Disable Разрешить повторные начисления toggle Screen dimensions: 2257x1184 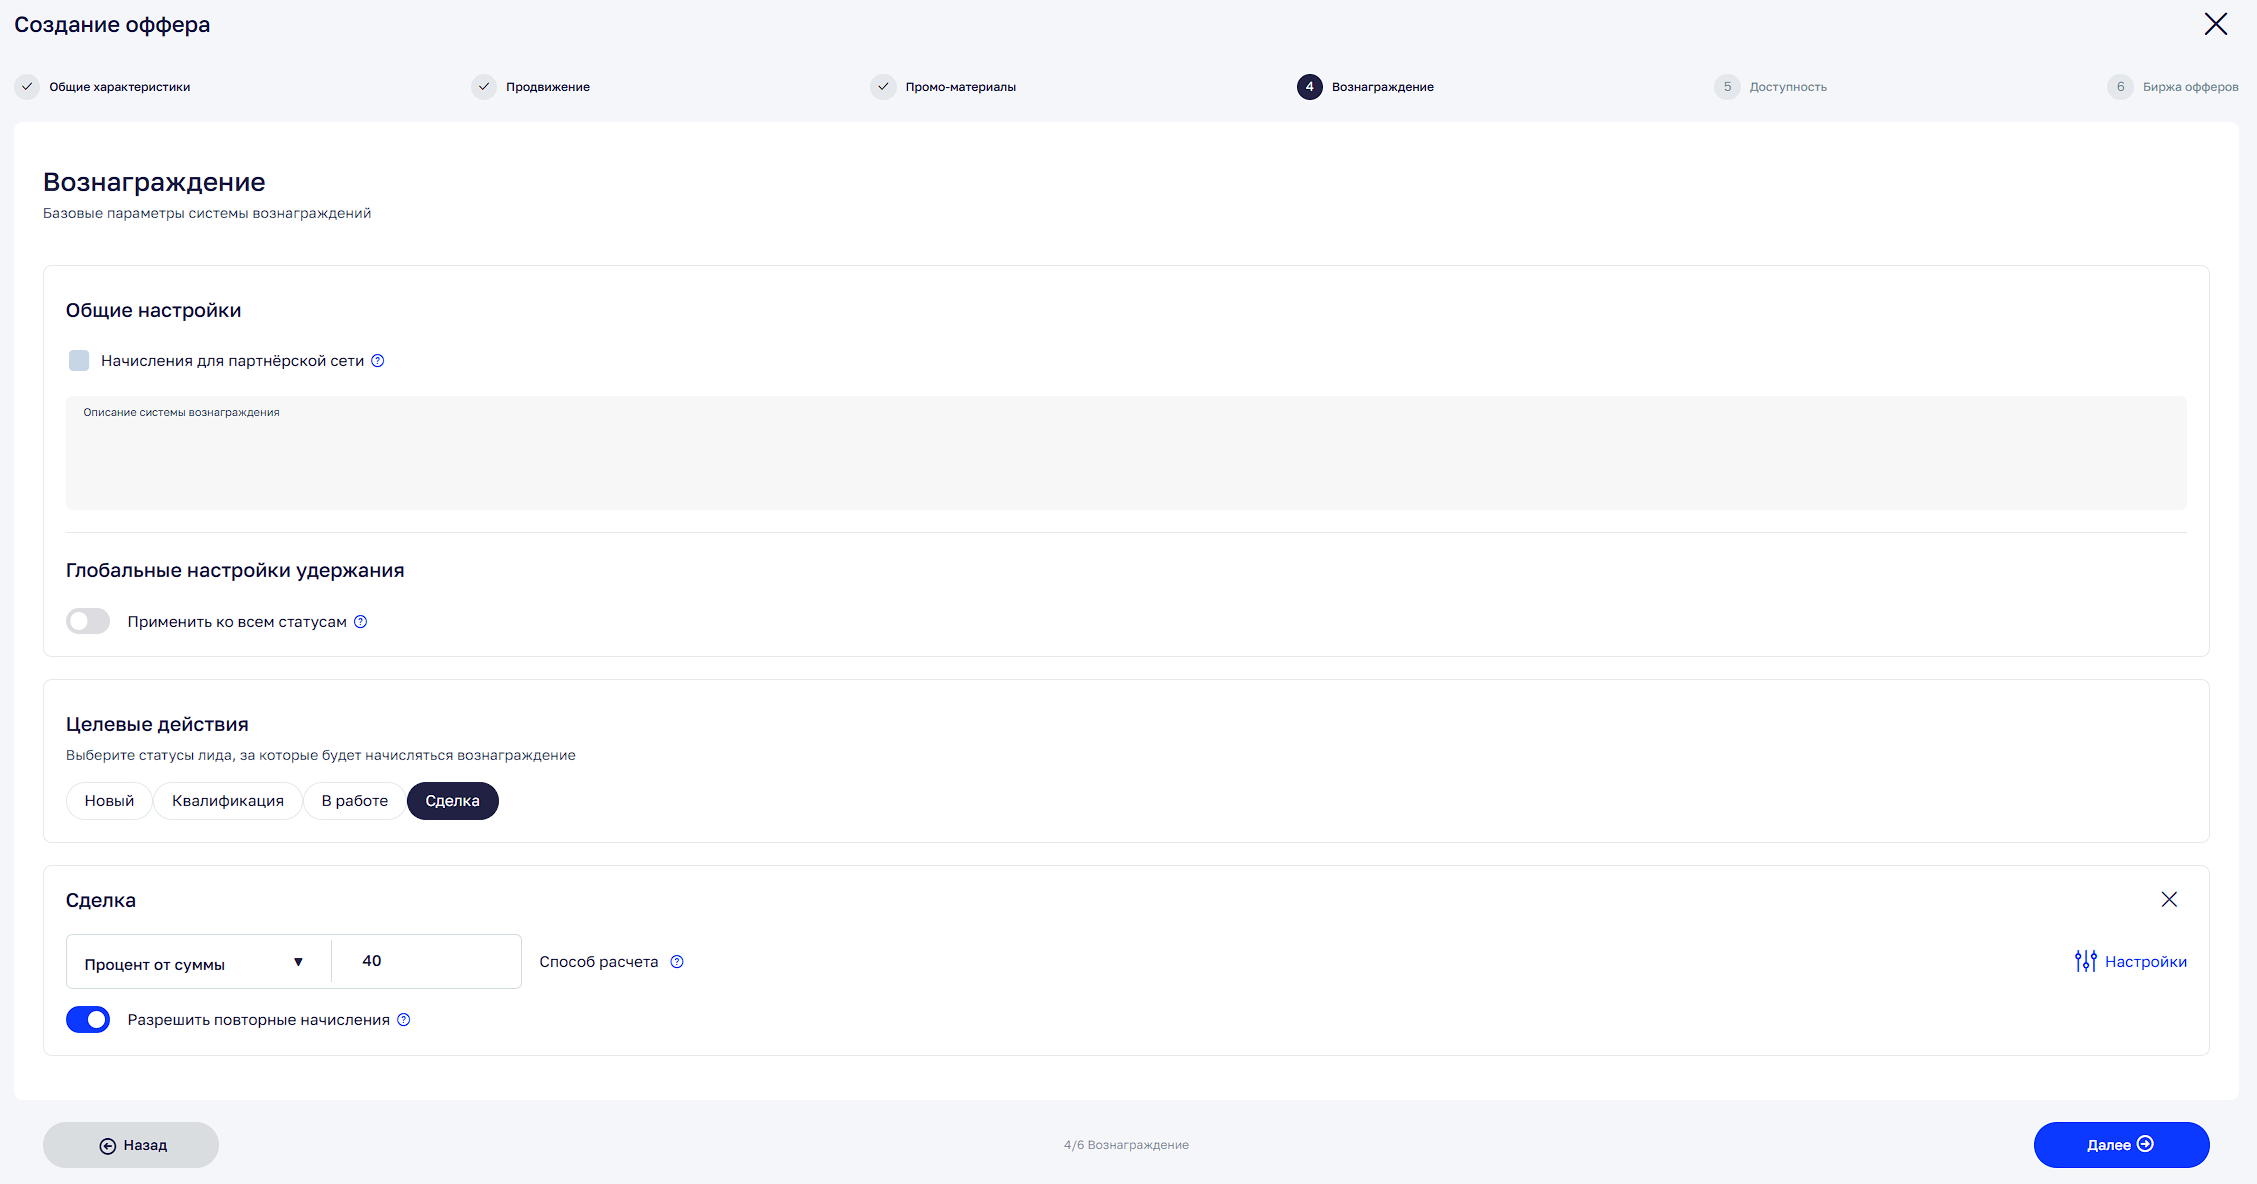[88, 1020]
